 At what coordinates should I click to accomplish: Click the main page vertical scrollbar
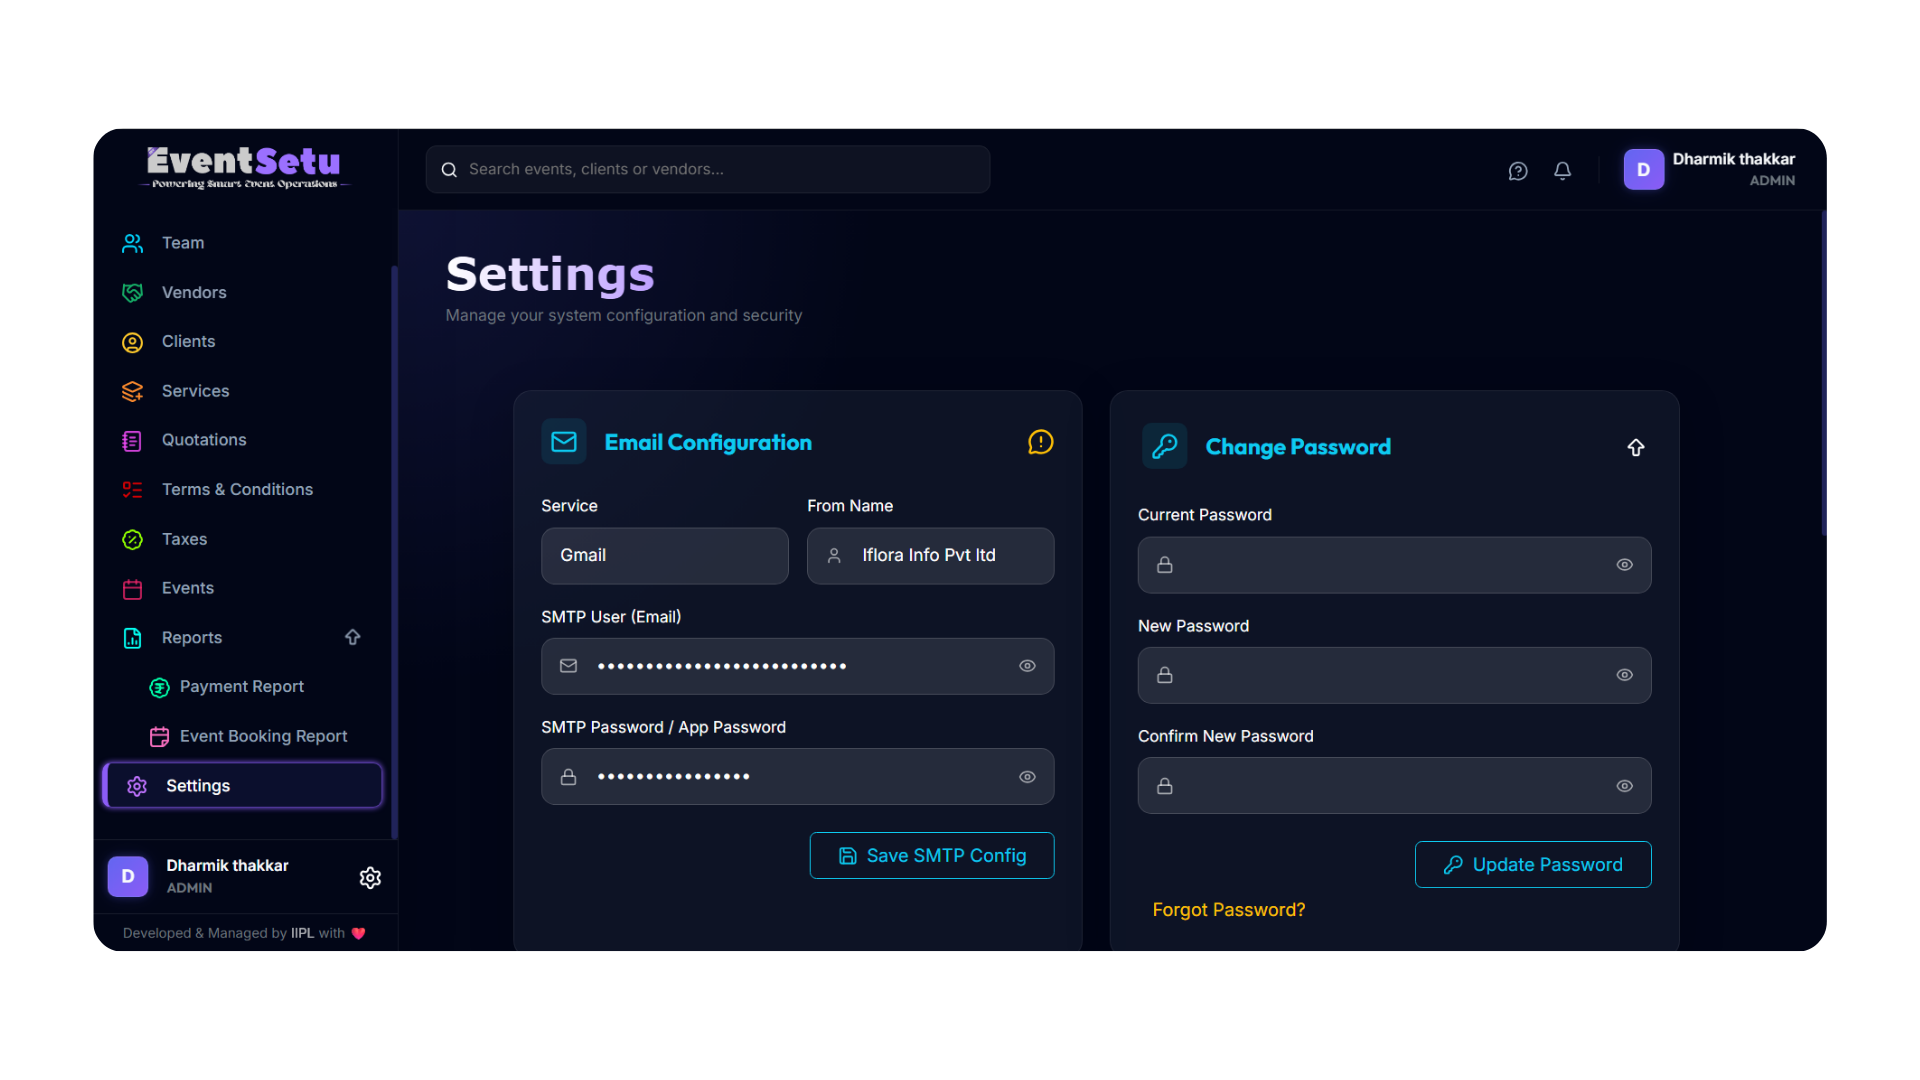pyautogui.click(x=1824, y=373)
